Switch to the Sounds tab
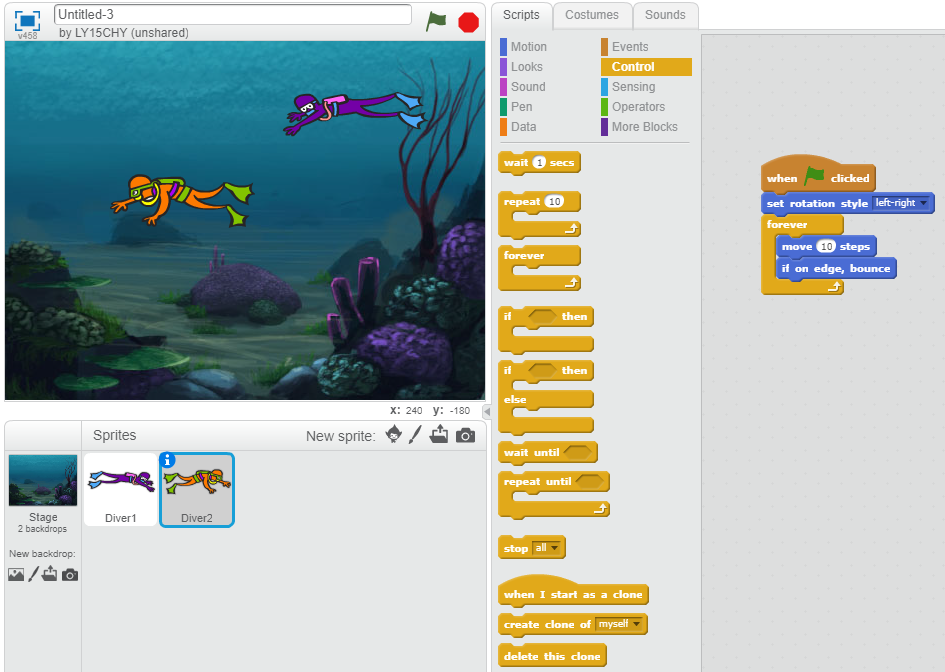945x672 pixels. click(x=665, y=15)
